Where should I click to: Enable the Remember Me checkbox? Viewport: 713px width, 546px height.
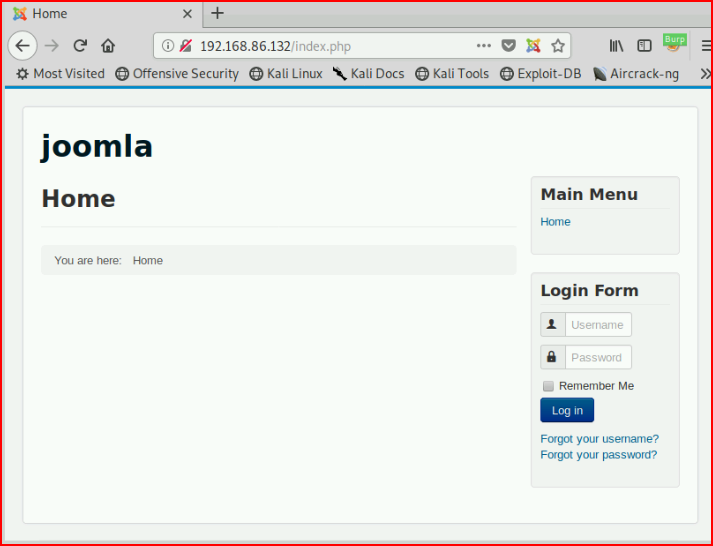click(548, 386)
